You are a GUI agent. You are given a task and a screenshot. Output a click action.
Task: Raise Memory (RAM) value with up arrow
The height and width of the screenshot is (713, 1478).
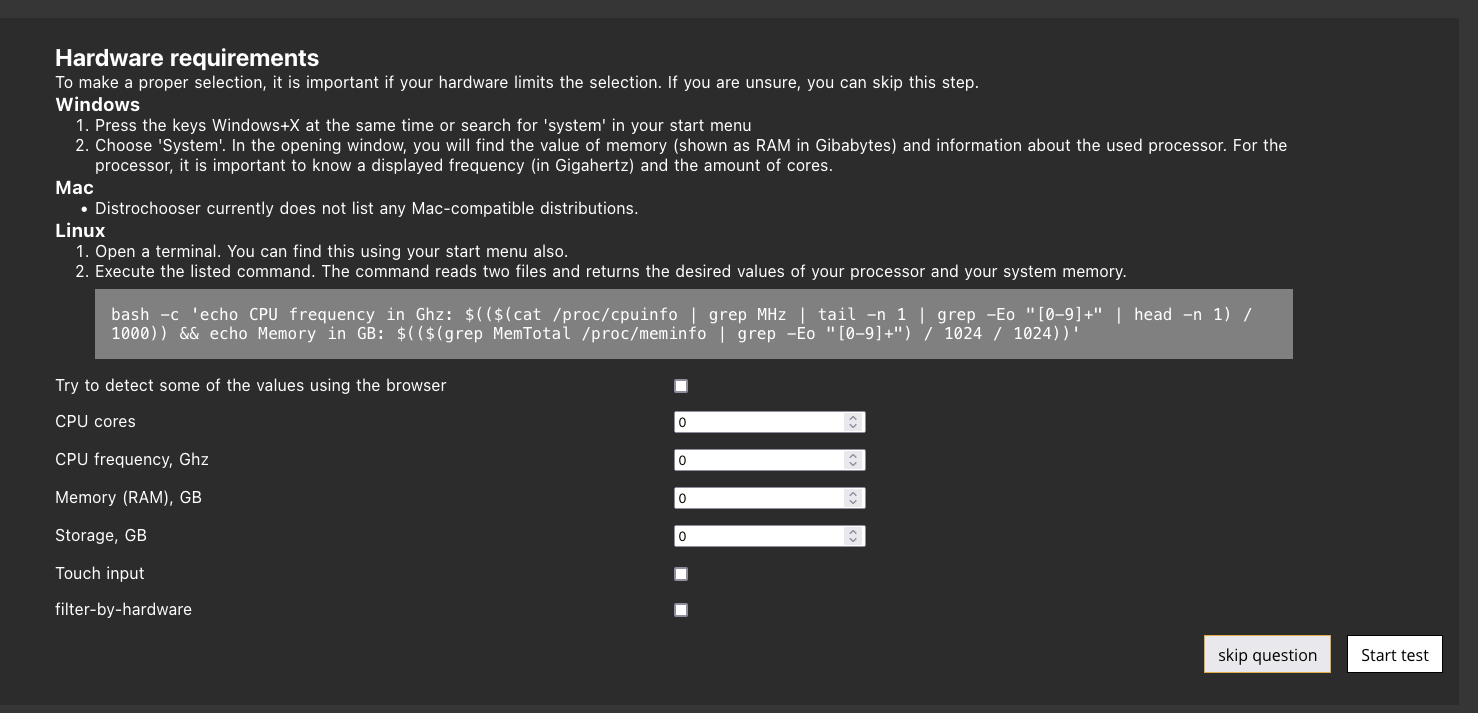853,494
